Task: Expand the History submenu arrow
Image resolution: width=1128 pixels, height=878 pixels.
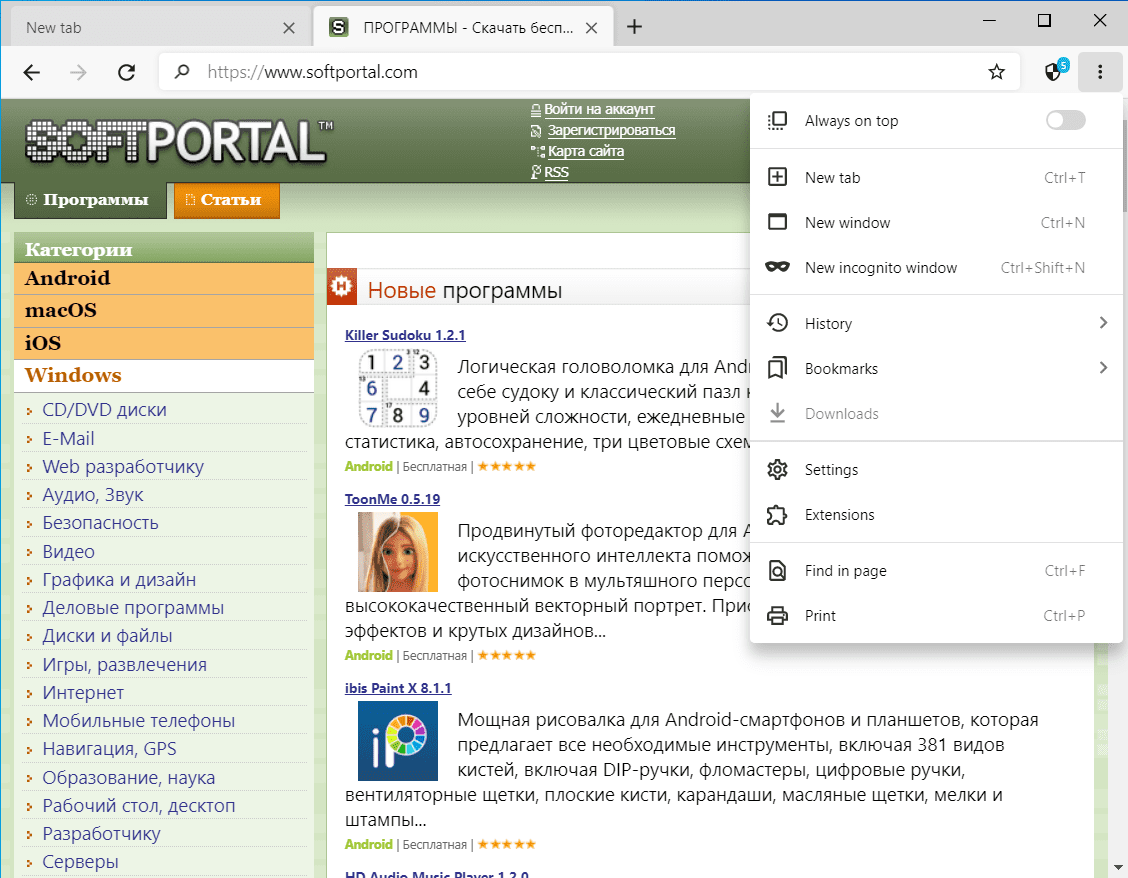Action: coord(1104,323)
